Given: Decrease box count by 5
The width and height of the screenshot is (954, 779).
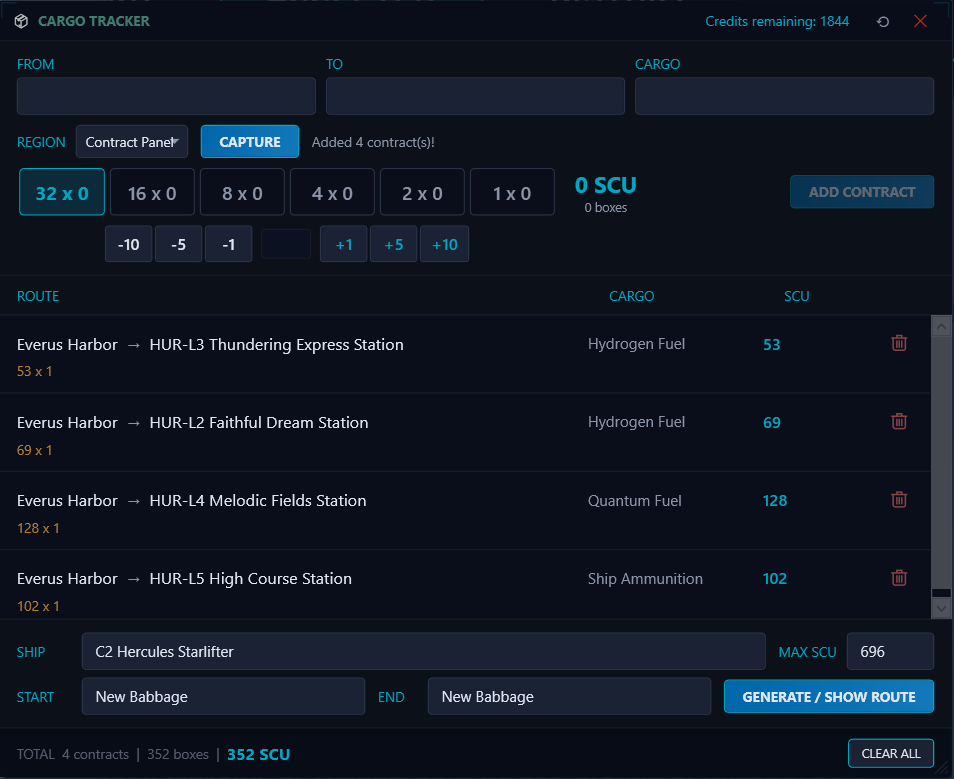Looking at the screenshot, I should coord(178,244).
